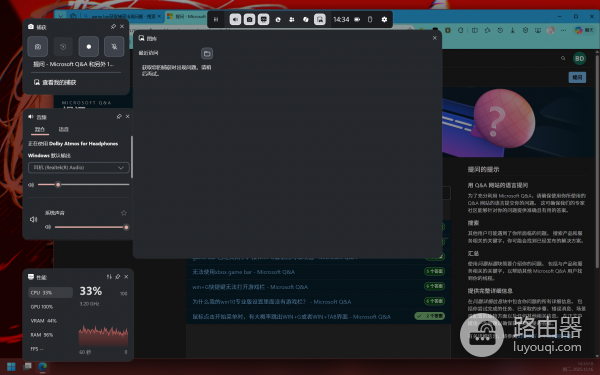The image size is (600, 375).
Task: Close the Capture widget
Action: point(122,26)
